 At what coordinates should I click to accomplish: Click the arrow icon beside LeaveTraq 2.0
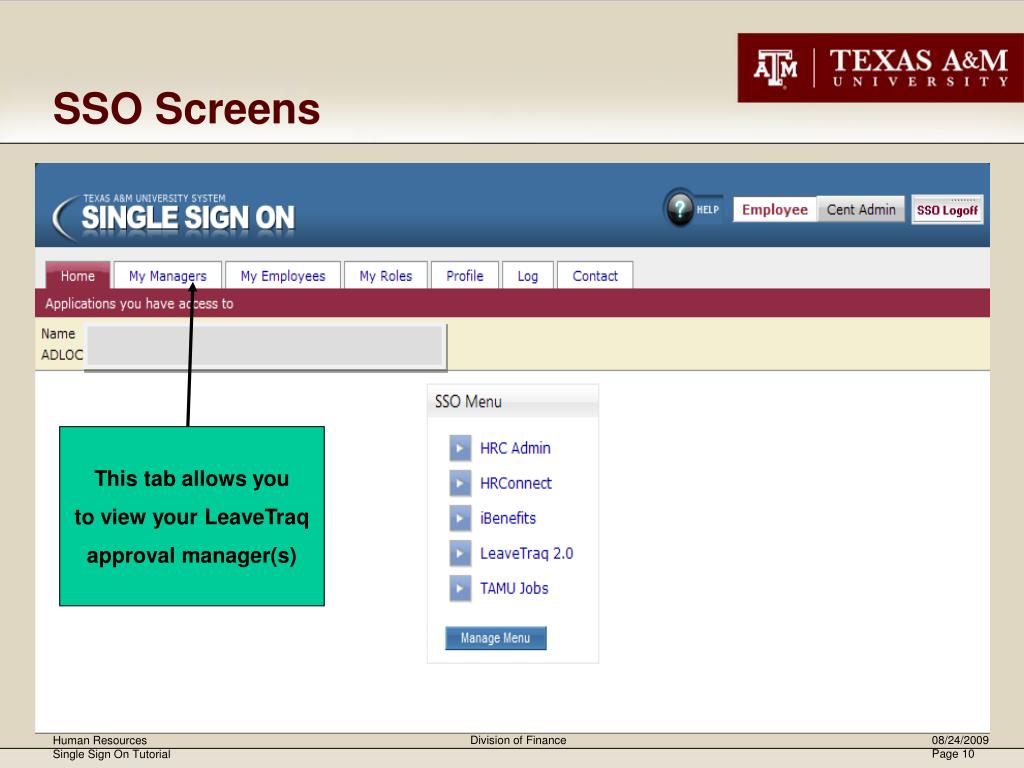[460, 553]
